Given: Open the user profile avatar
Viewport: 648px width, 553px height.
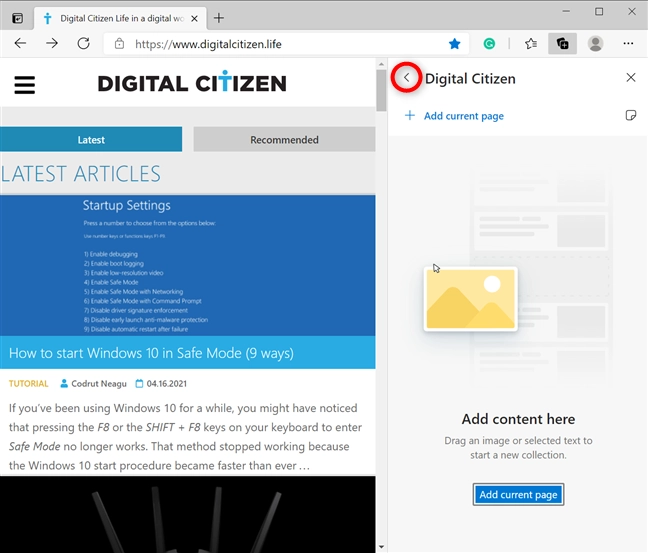Looking at the screenshot, I should 595,43.
